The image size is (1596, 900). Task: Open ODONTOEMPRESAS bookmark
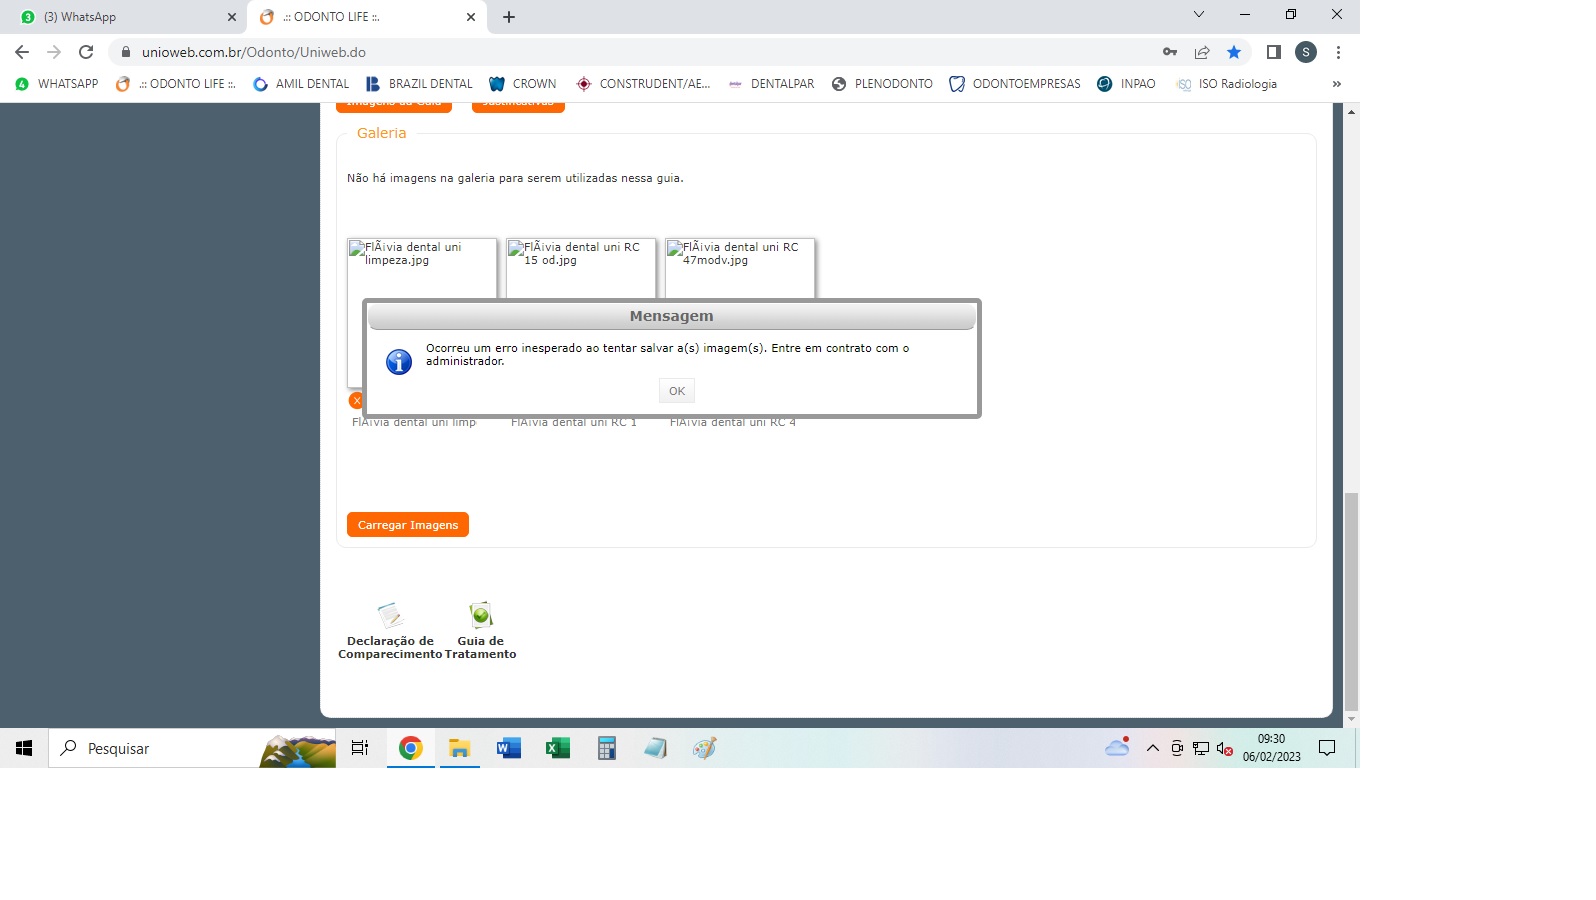(1015, 84)
